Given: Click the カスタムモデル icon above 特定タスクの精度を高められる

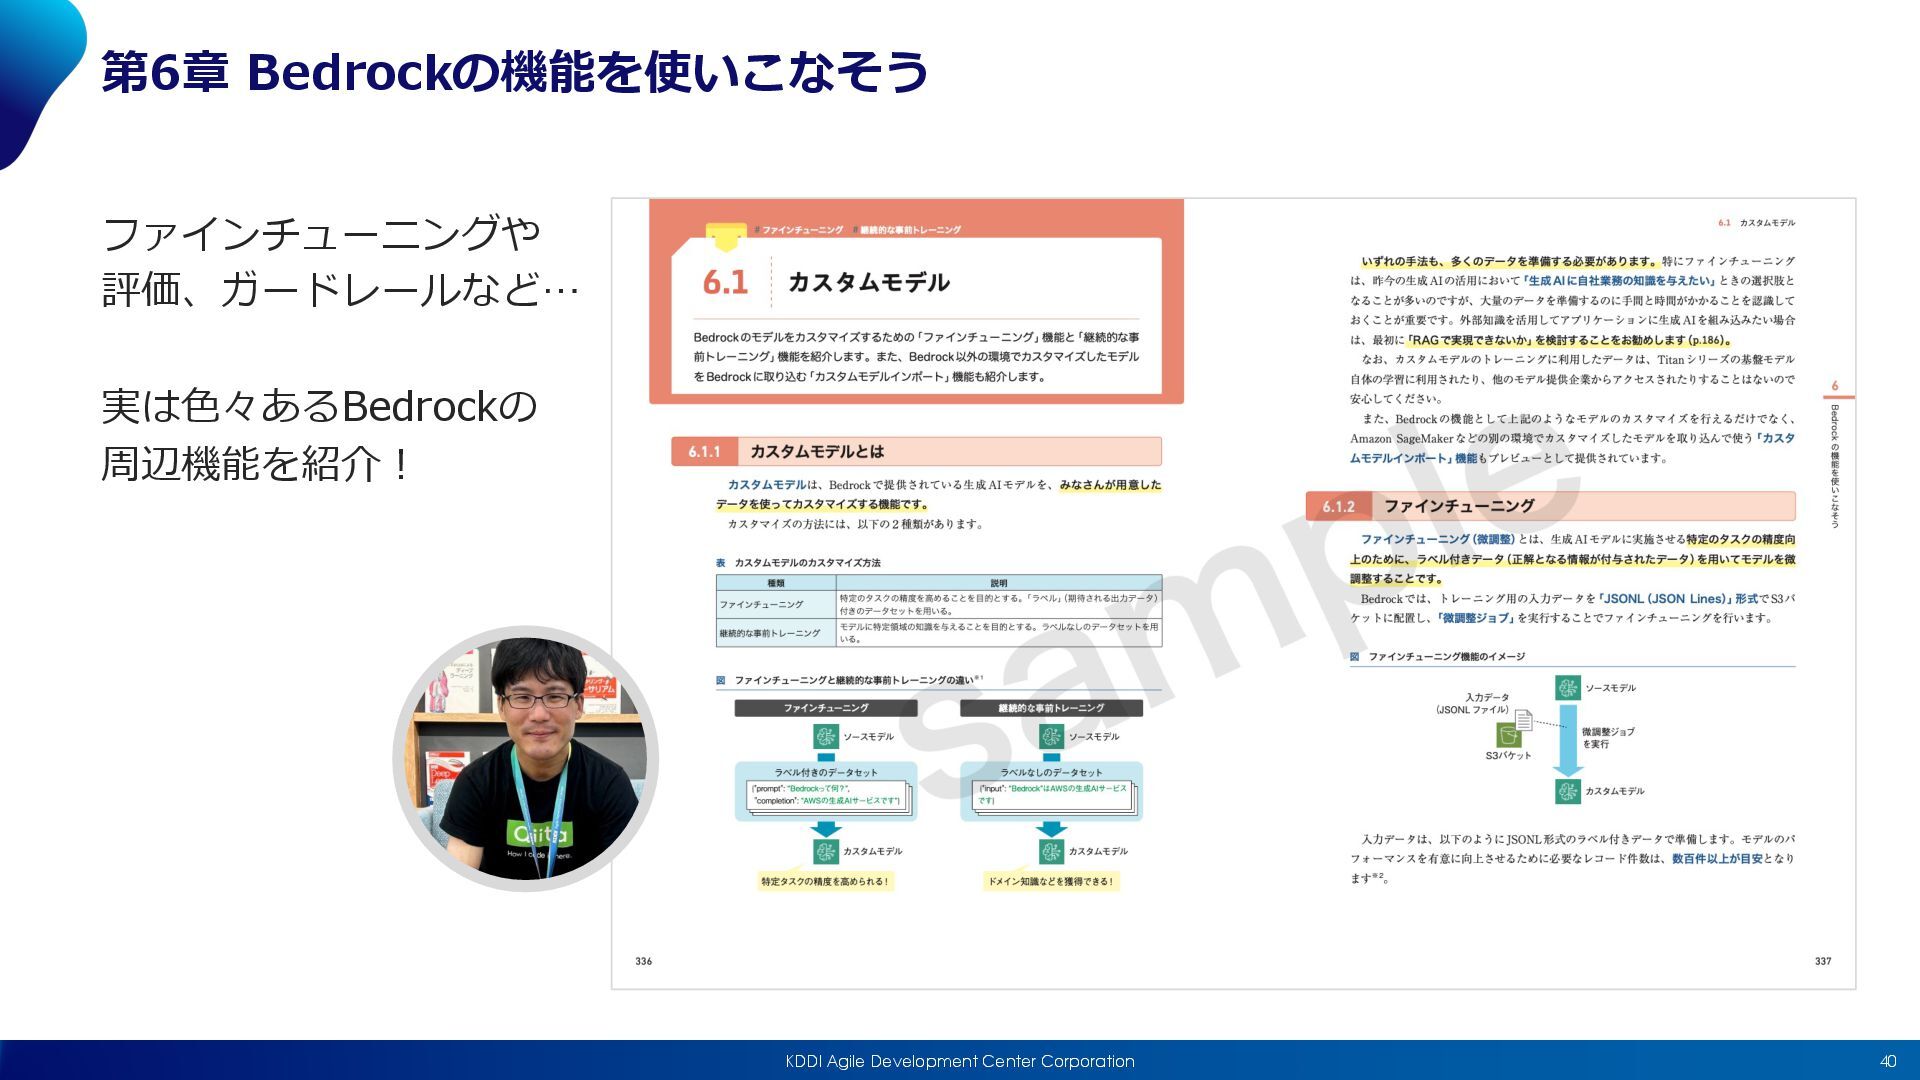Looking at the screenshot, I should (826, 851).
